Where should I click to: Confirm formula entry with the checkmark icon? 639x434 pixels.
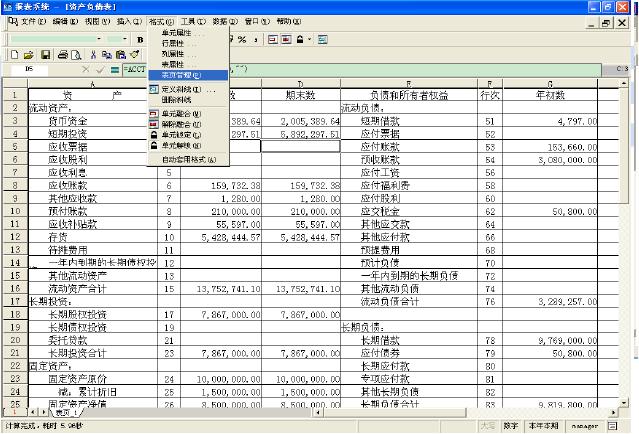[100, 70]
